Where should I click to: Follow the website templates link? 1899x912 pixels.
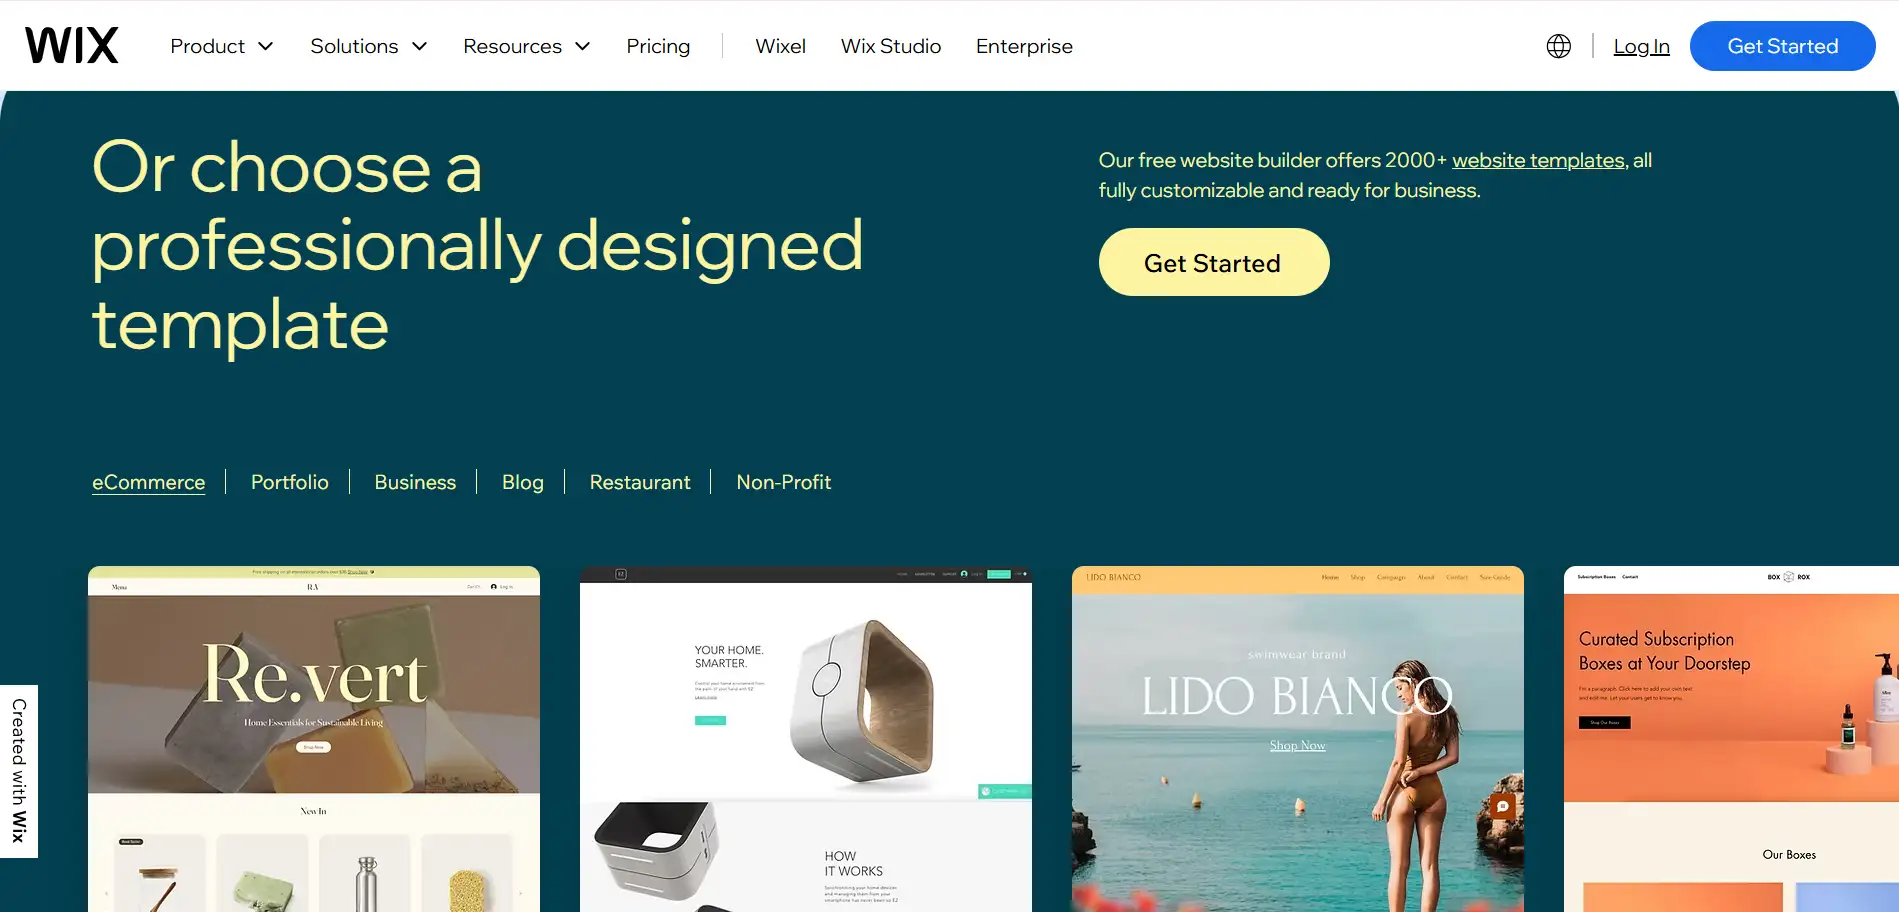1538,160
